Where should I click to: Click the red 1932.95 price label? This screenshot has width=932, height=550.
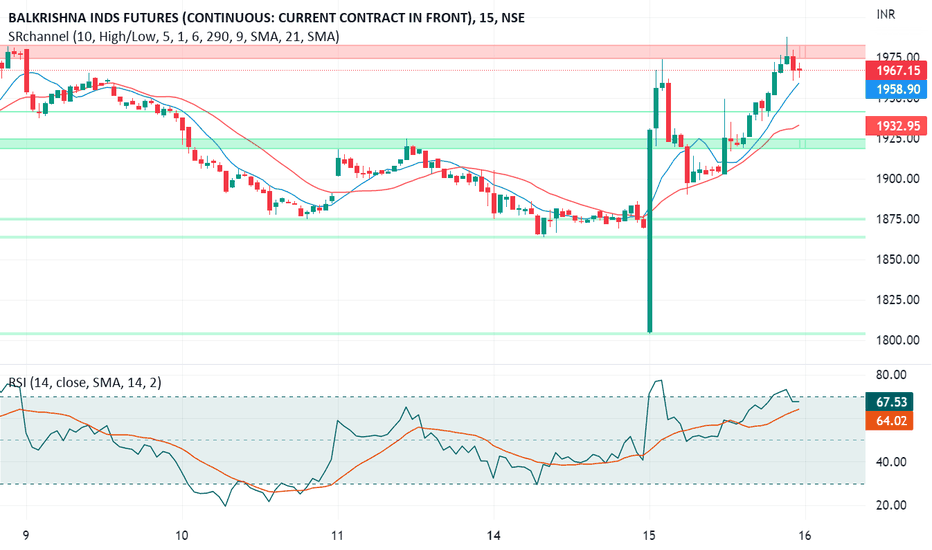[x=898, y=126]
